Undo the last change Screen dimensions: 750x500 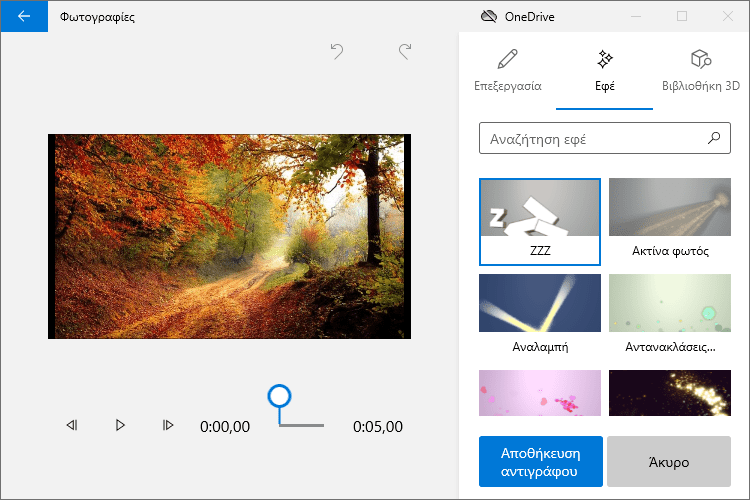click(x=337, y=51)
